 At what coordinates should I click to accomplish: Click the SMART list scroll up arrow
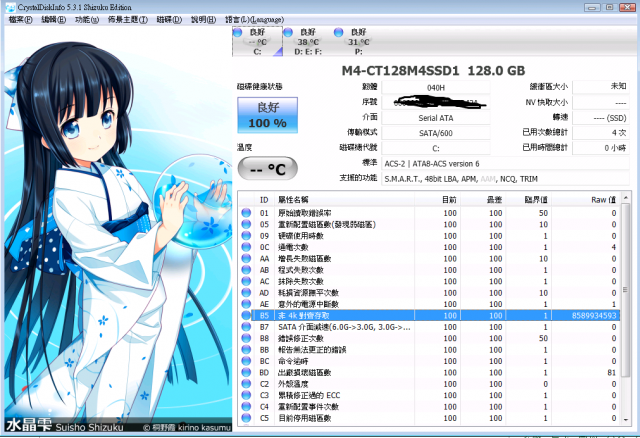click(x=625, y=198)
